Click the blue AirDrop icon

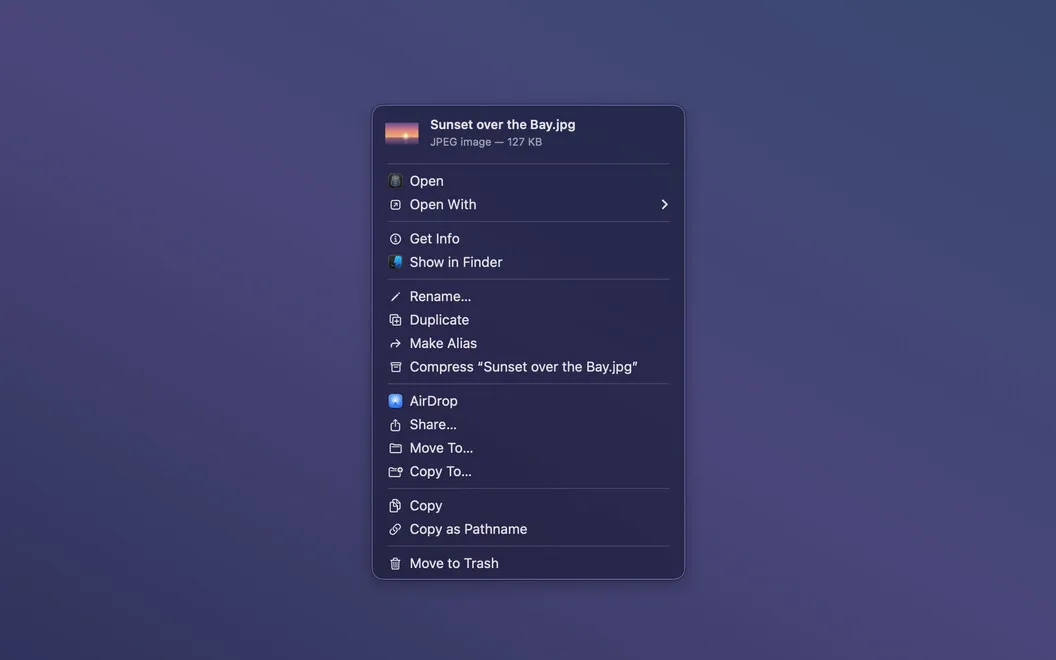tap(395, 401)
